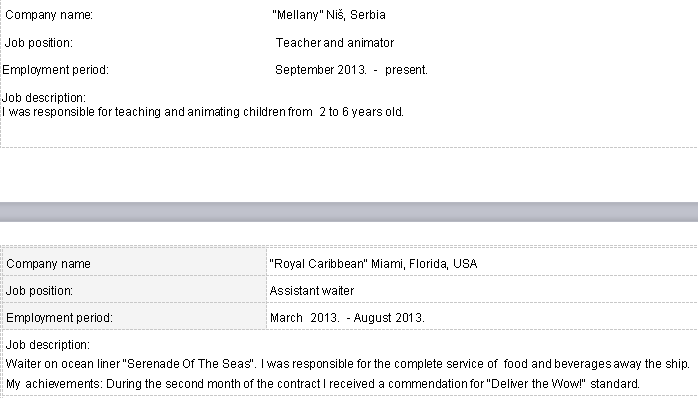The image size is (698, 398).
Task: Select the Teacher and animator job position
Action: click(x=335, y=43)
